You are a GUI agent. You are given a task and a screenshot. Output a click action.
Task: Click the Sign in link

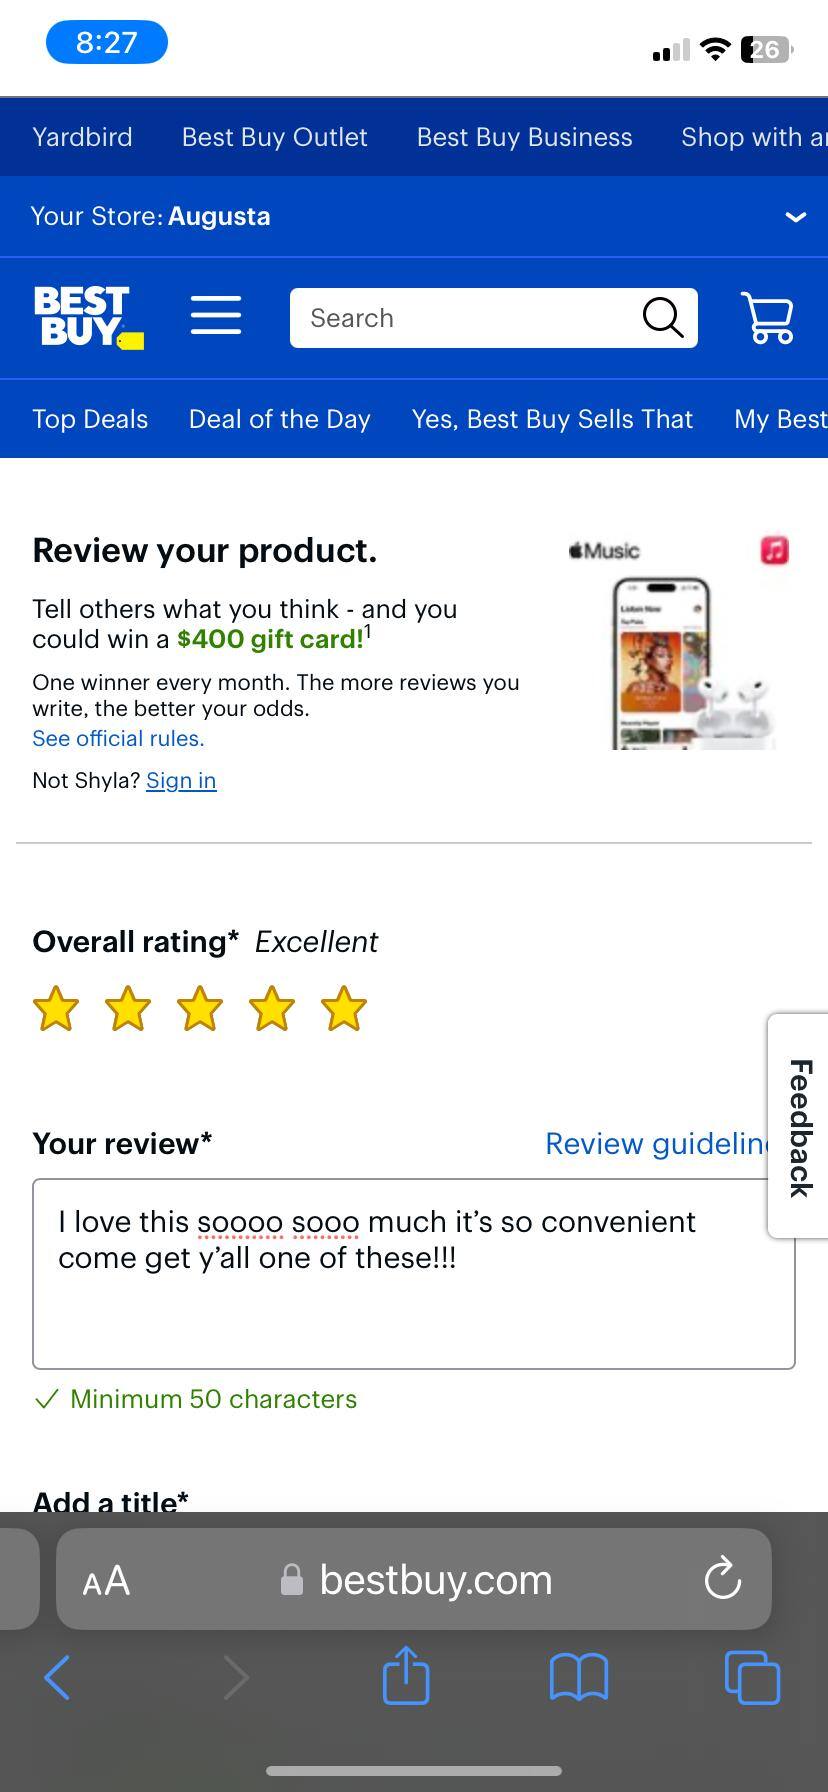[x=181, y=780]
